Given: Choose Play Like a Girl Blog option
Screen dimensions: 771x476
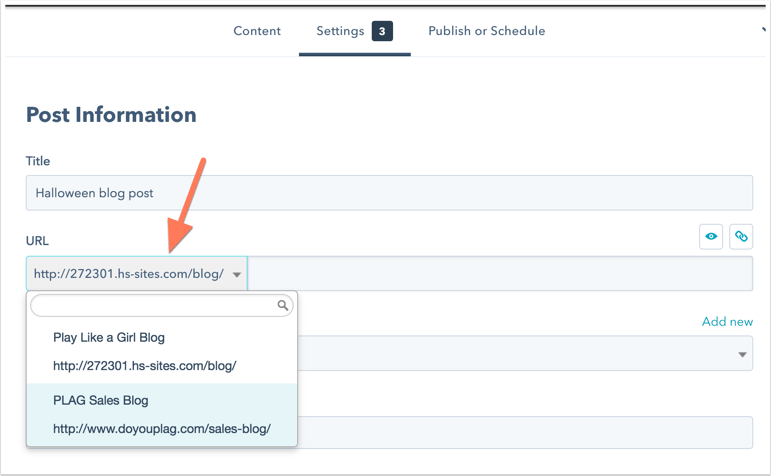Looking at the screenshot, I should point(109,337).
